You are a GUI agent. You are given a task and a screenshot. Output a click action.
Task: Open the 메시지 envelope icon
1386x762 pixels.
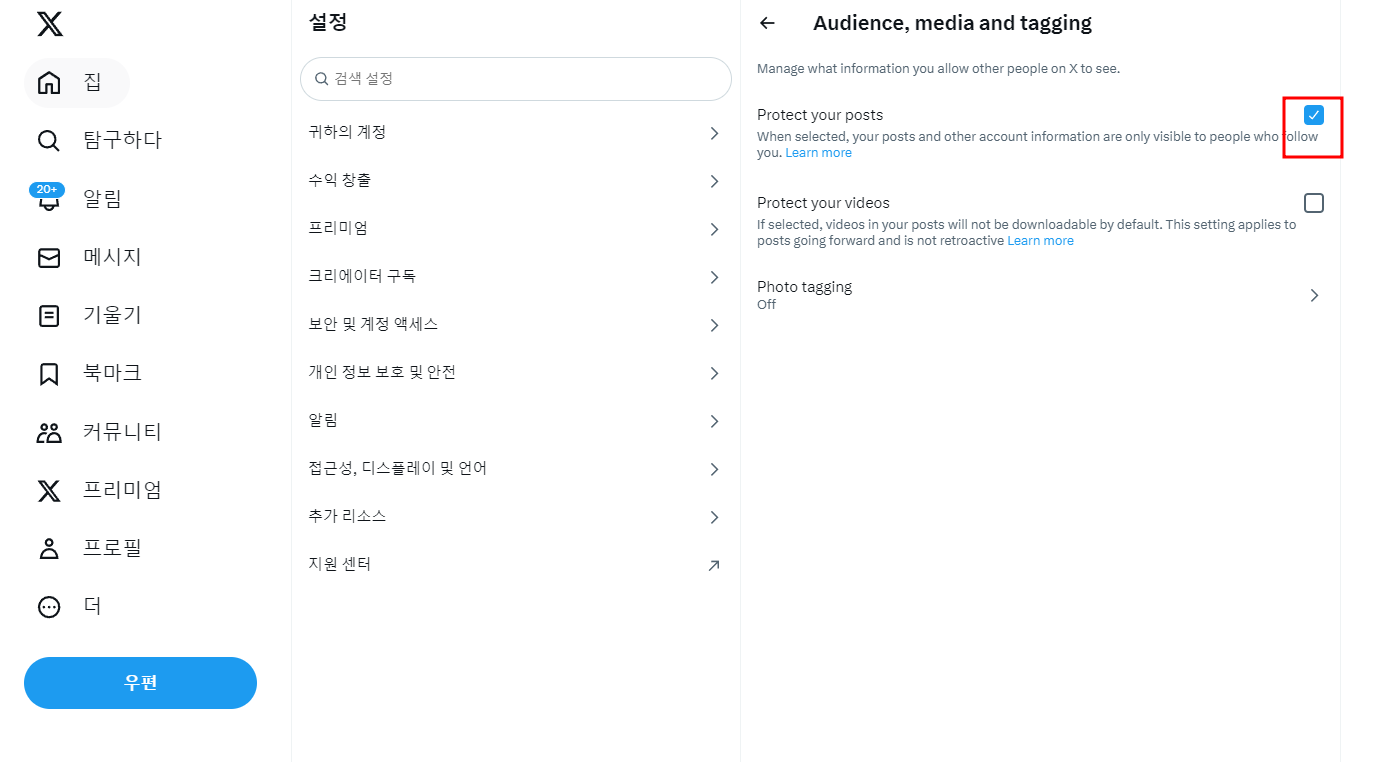(48, 257)
